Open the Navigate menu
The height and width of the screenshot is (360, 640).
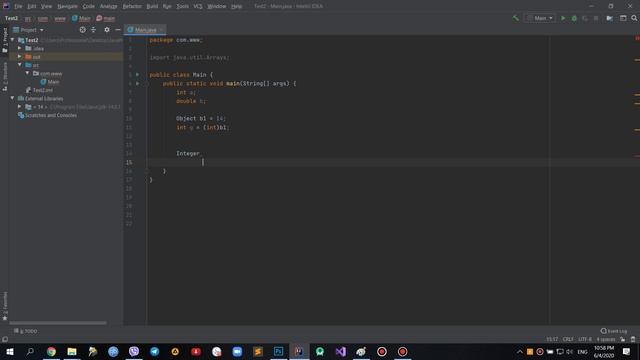67,6
